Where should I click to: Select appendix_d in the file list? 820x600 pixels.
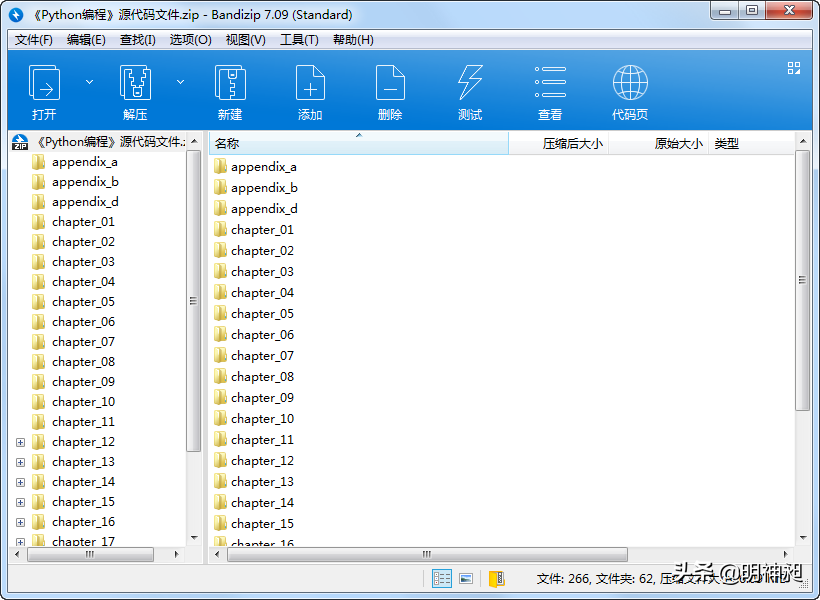click(264, 209)
